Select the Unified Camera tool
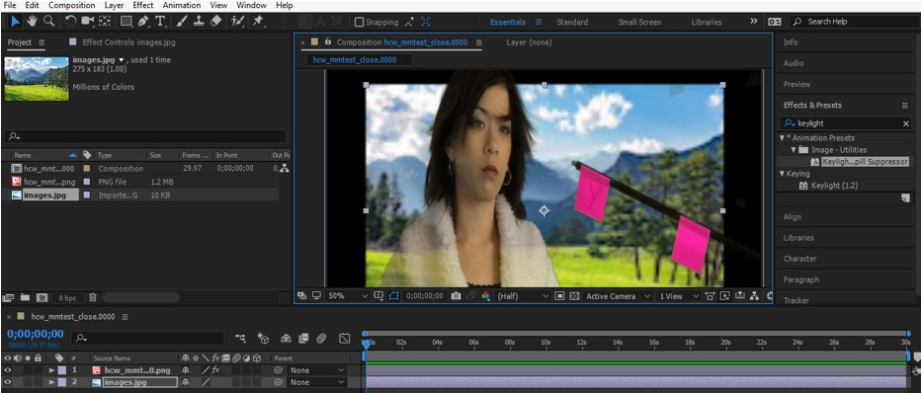This screenshot has width=921, height=393. [88, 21]
